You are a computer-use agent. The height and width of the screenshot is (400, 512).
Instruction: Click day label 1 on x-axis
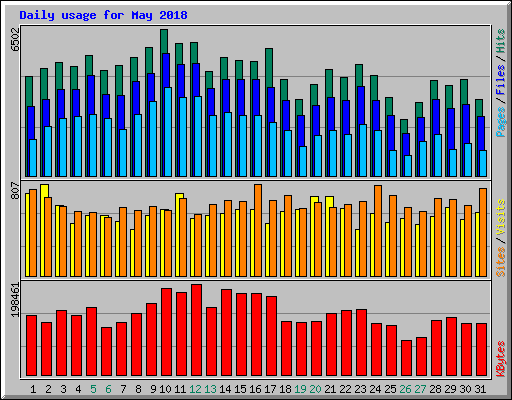33,389
